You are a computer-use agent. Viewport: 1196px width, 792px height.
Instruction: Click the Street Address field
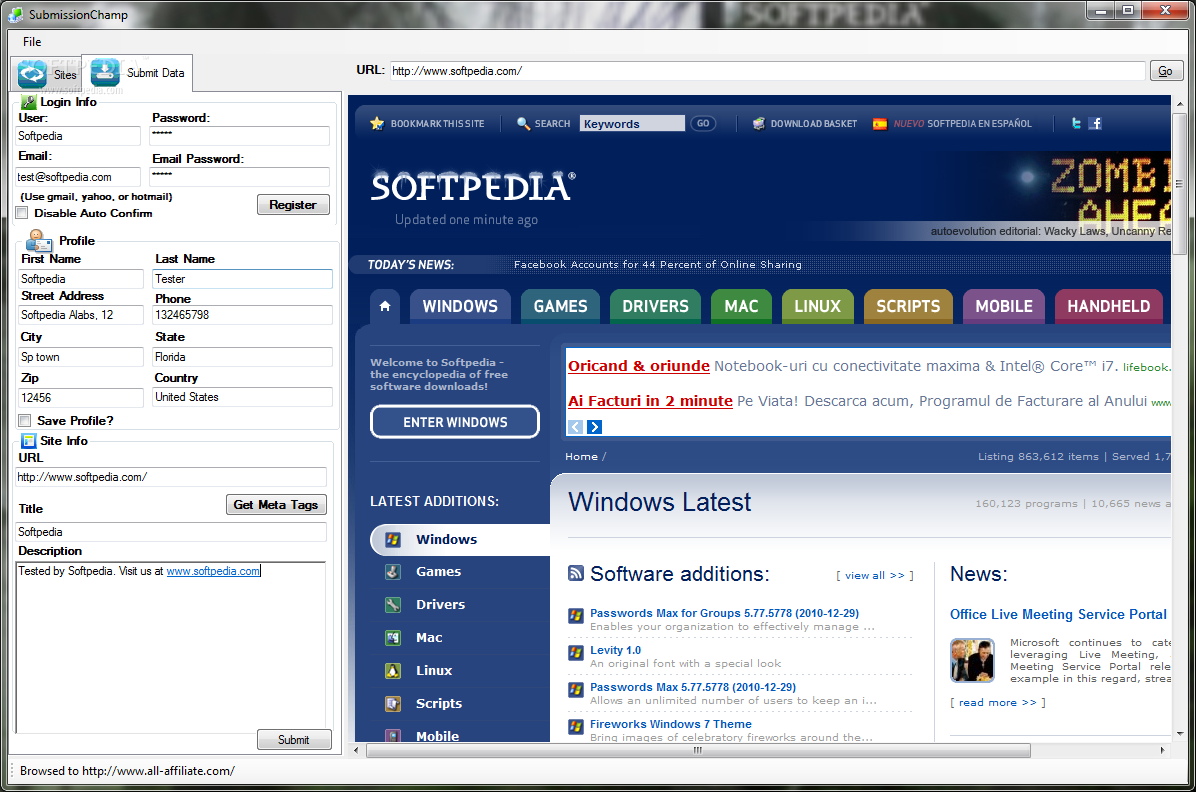point(81,315)
